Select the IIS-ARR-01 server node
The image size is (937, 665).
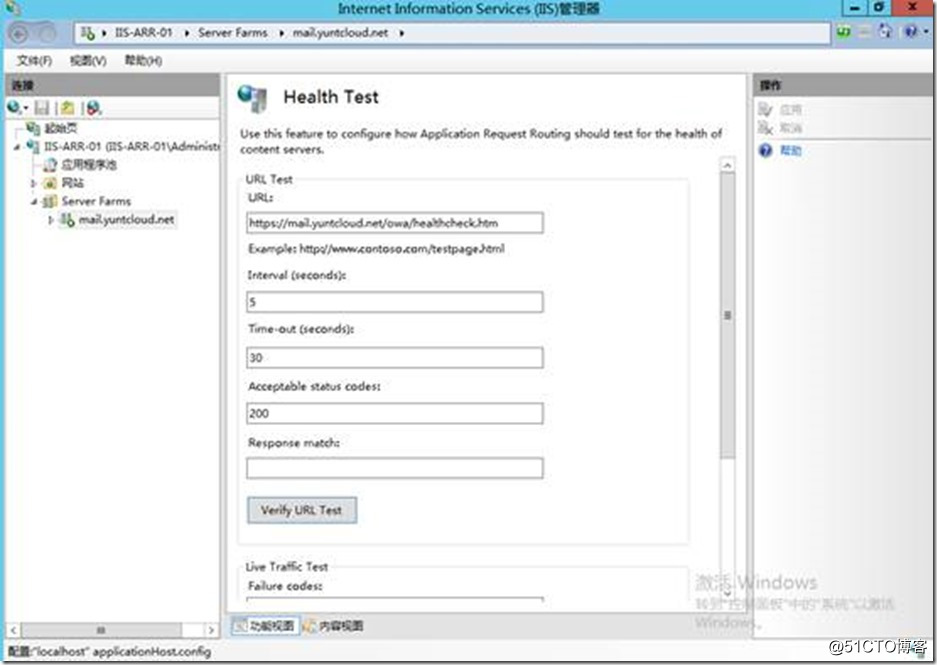click(x=131, y=146)
